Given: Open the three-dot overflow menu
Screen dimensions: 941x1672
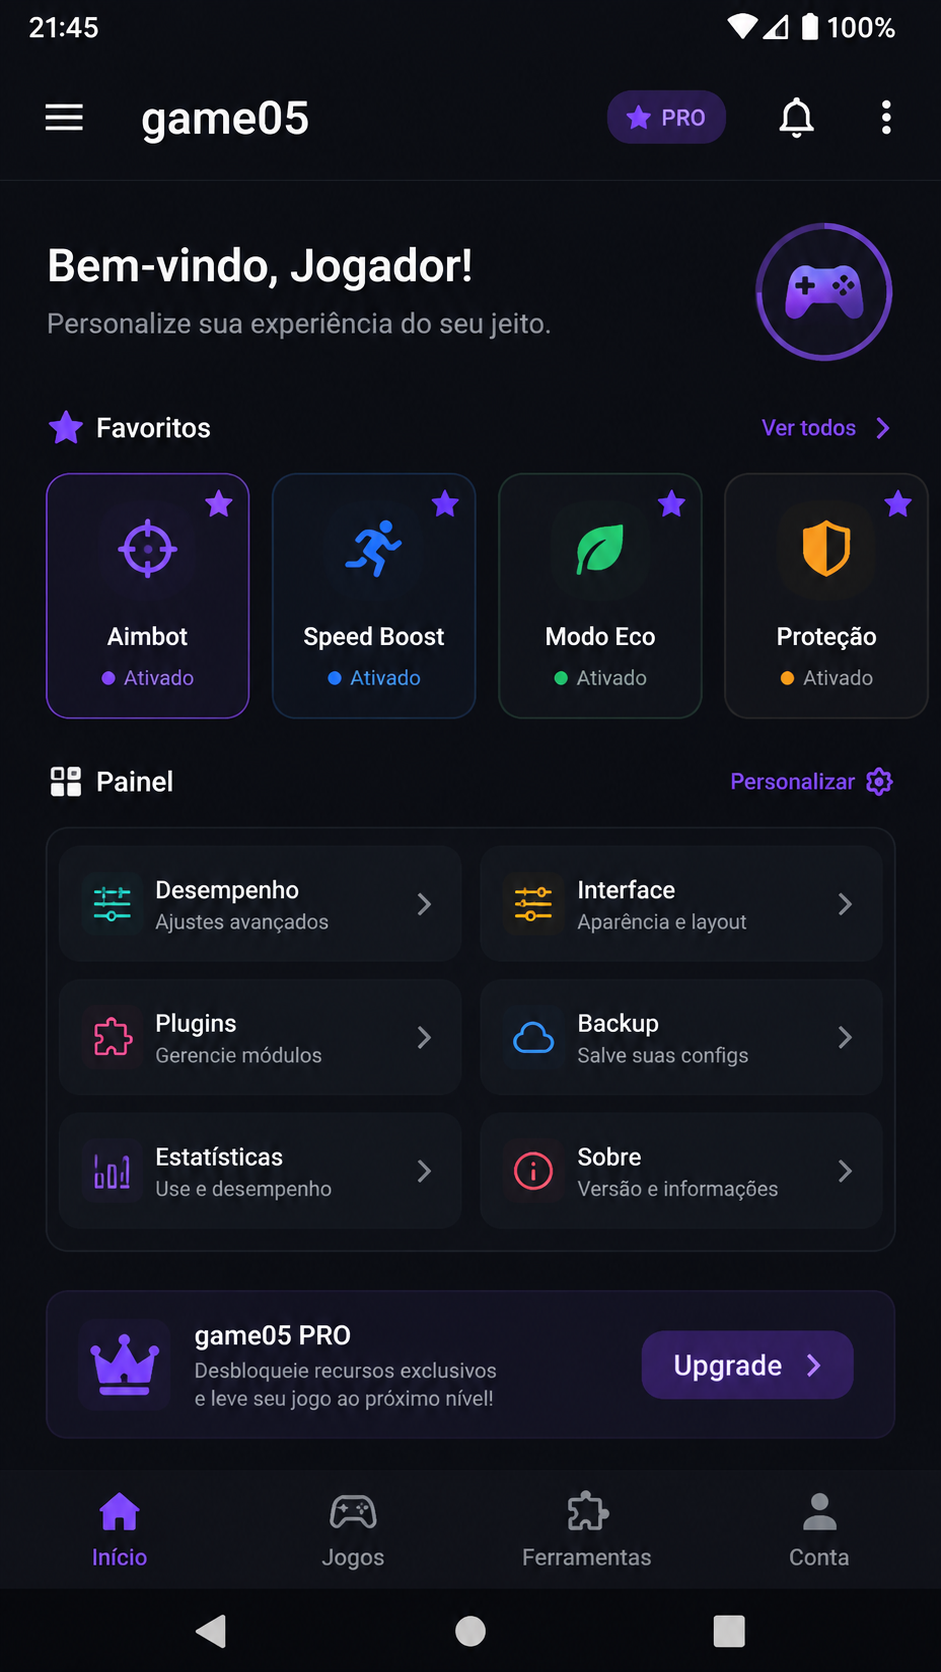Looking at the screenshot, I should coord(886,117).
